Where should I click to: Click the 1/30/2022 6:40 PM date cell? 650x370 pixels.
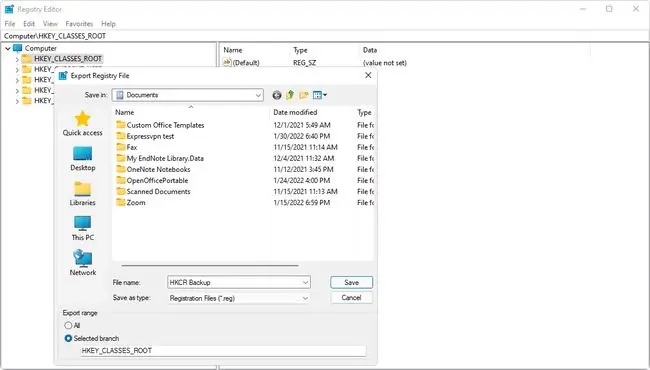(x=302, y=136)
